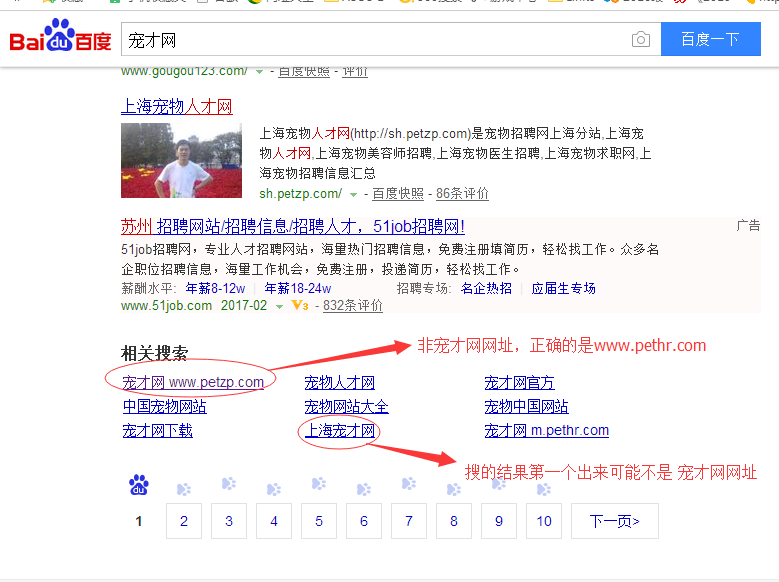
Task: Click the paw icon above page 2
Action: pyautogui.click(x=184, y=489)
